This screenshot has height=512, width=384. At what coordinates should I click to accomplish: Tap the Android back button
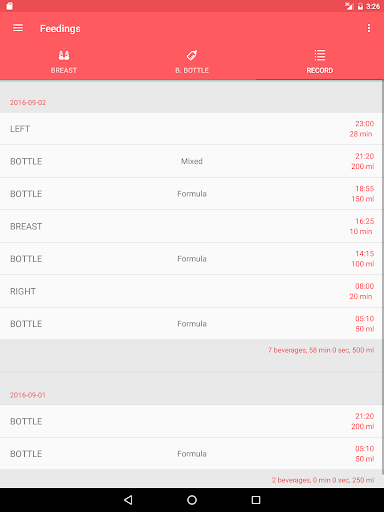pos(128,500)
